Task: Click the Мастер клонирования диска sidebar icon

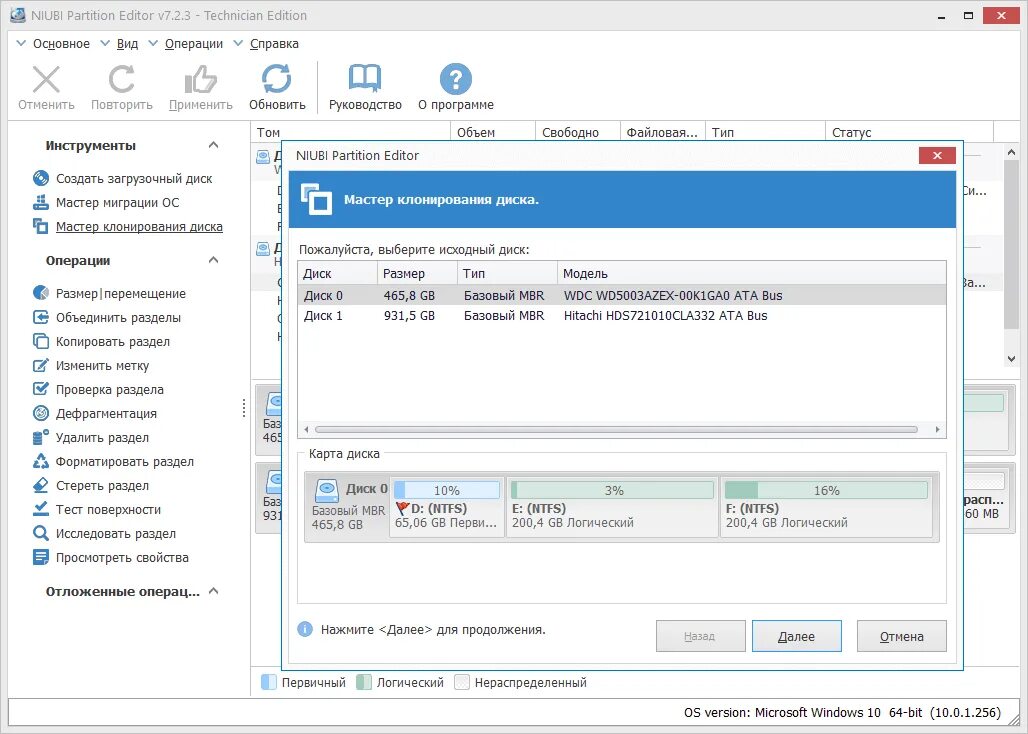Action: click(x=41, y=226)
